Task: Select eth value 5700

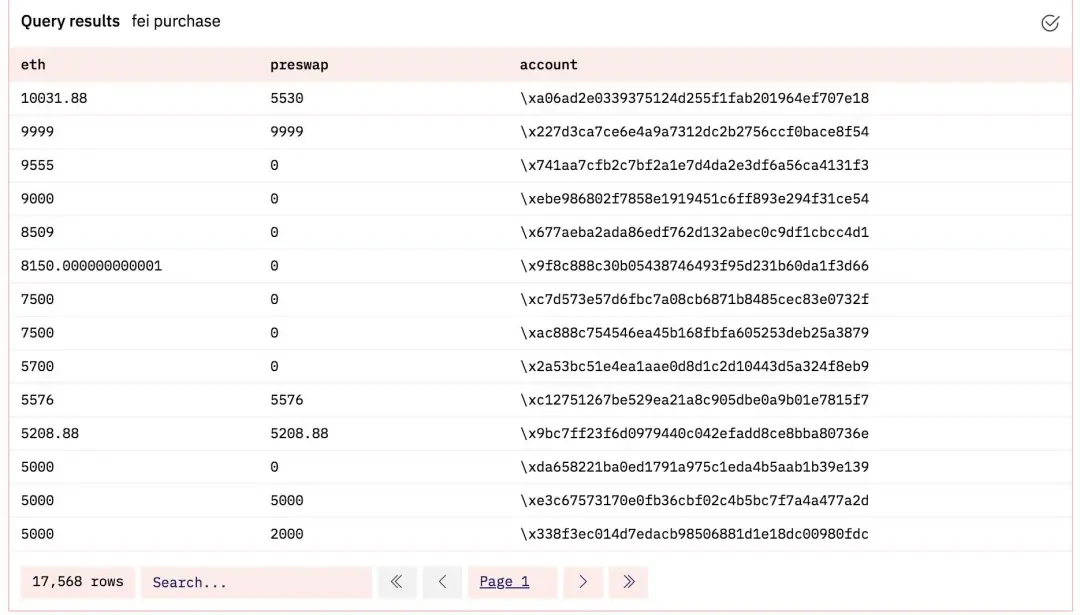Action: (x=37, y=366)
